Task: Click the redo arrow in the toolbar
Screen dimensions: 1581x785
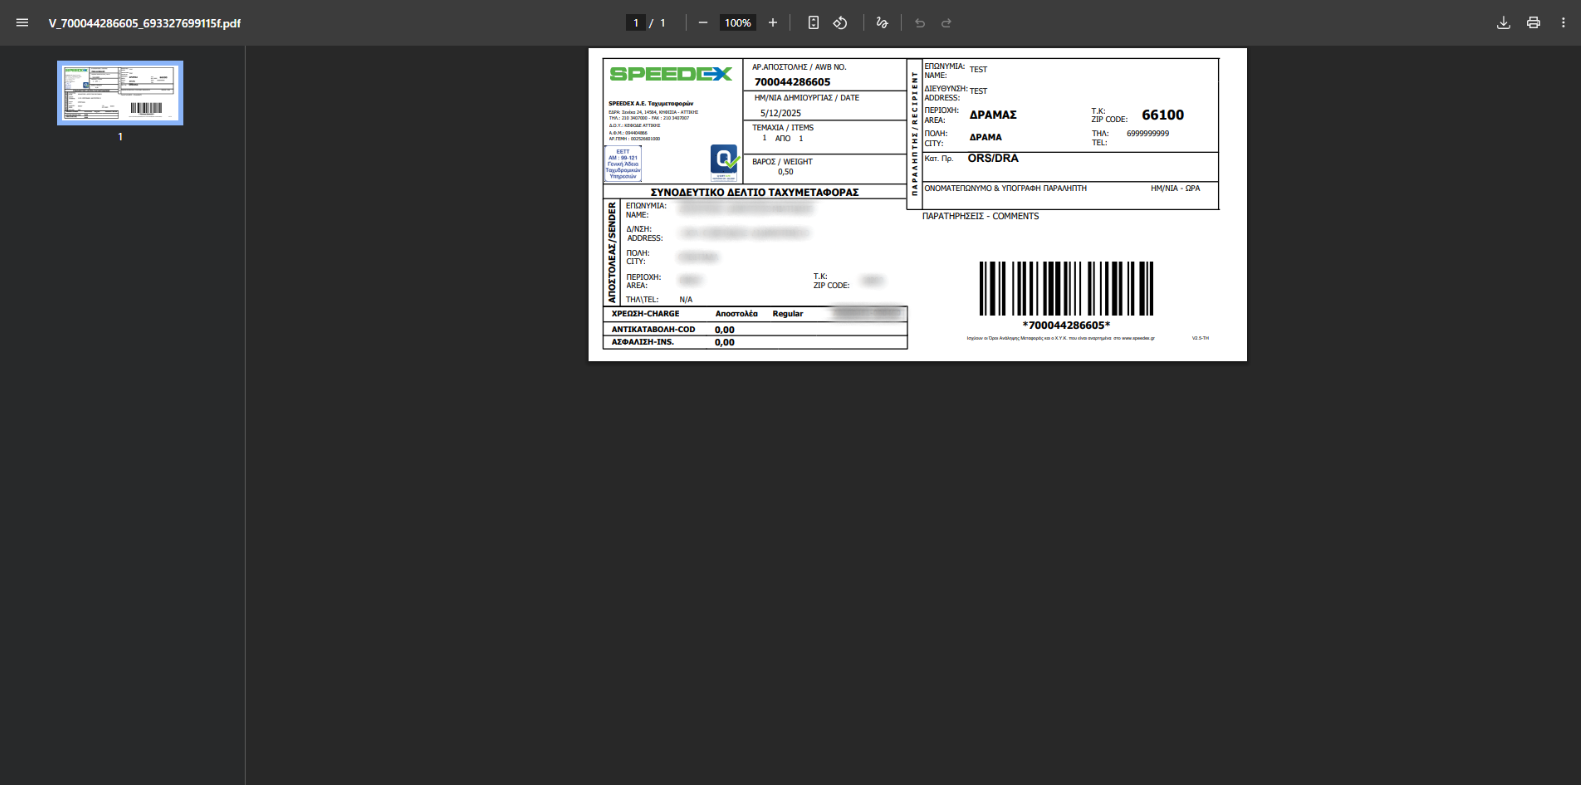Action: click(946, 23)
